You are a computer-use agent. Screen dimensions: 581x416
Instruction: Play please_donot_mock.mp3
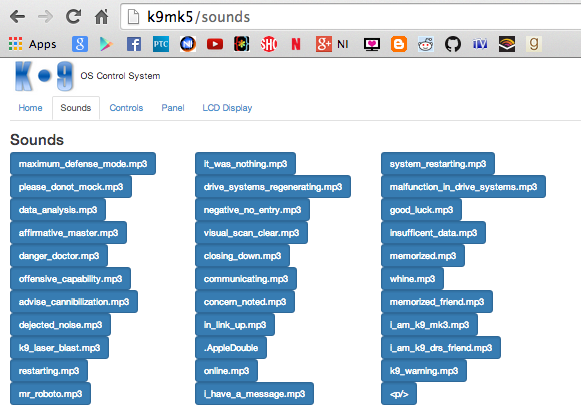coord(71,186)
